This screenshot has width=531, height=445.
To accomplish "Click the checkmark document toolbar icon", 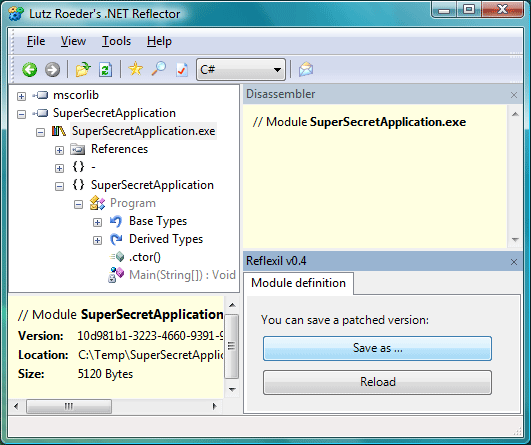I will [x=182, y=69].
